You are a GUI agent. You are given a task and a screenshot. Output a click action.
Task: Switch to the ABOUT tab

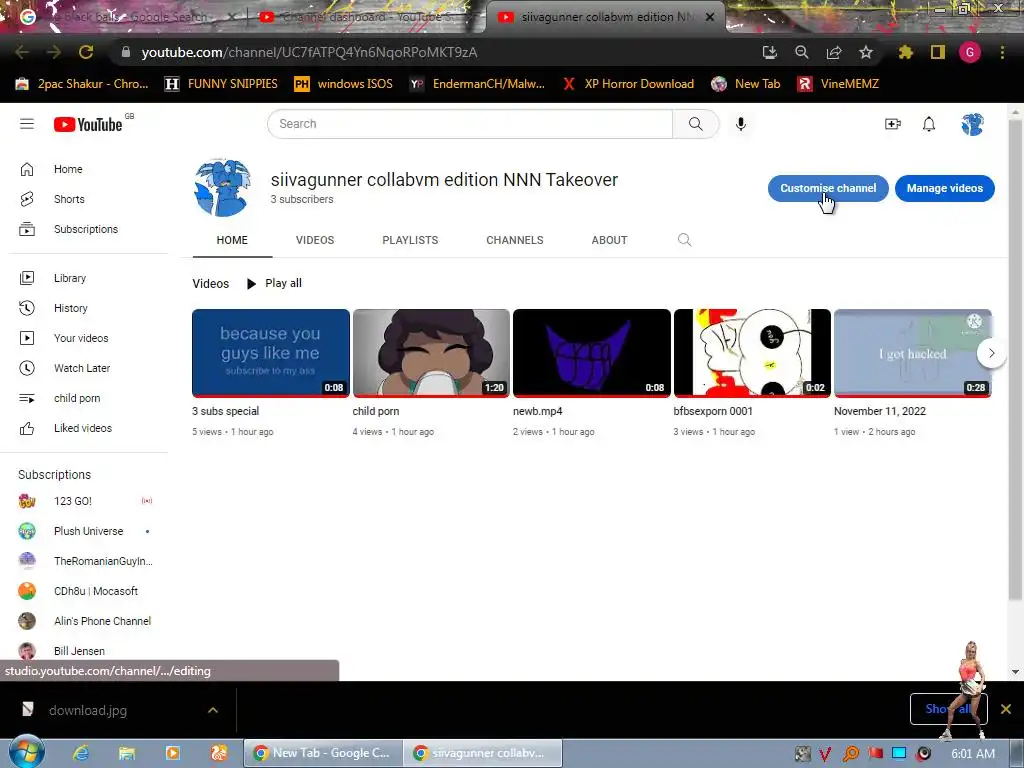609,240
